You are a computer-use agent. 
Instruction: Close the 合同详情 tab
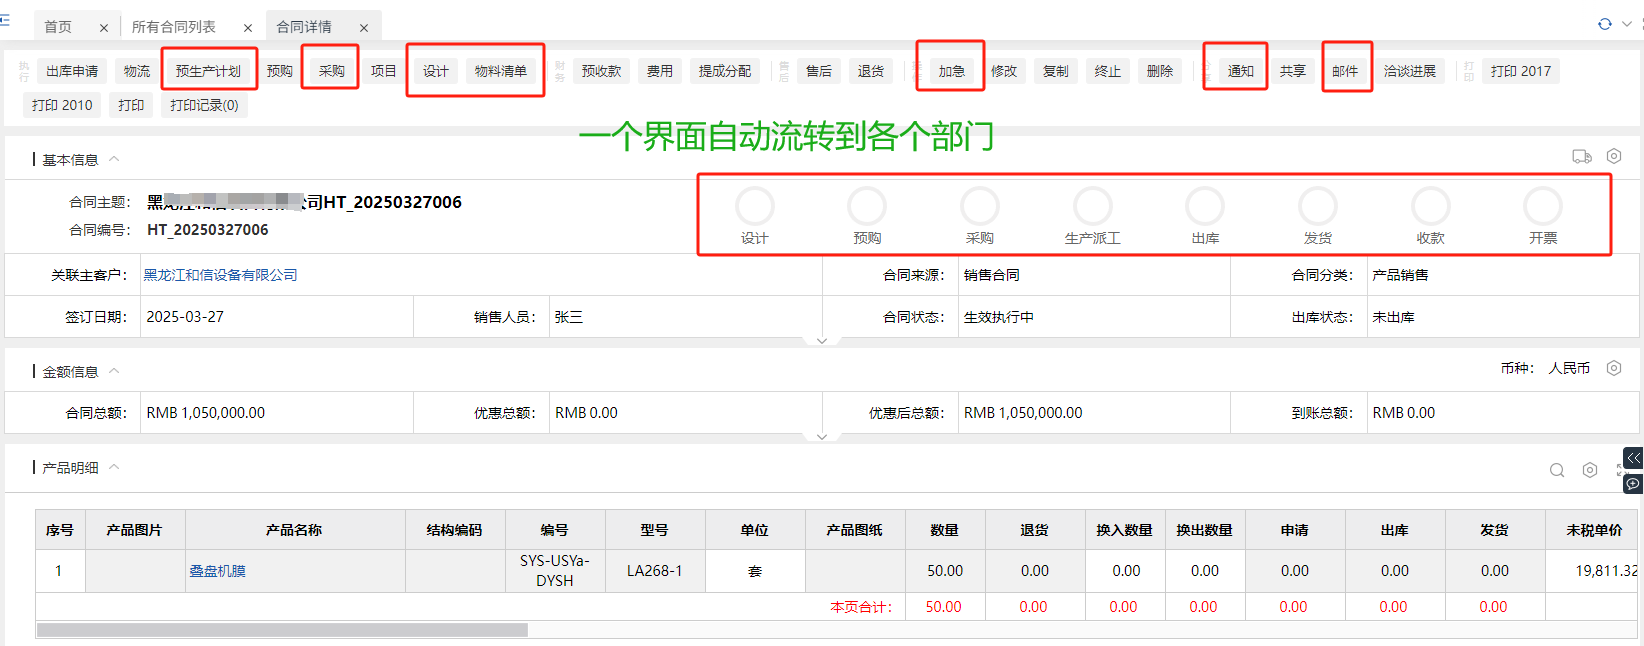click(x=364, y=28)
